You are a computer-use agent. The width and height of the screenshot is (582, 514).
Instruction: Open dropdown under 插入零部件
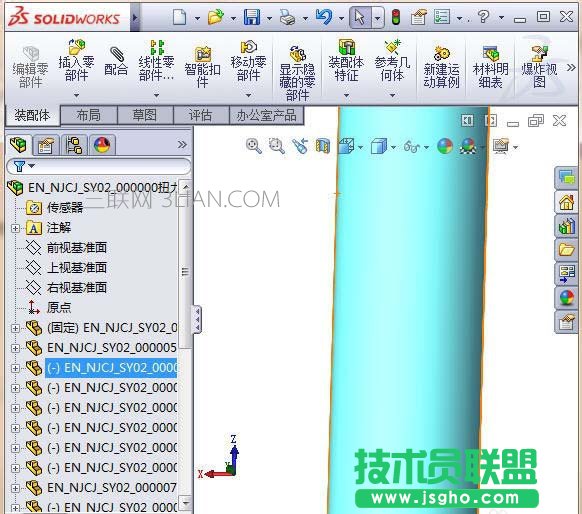tap(76, 95)
